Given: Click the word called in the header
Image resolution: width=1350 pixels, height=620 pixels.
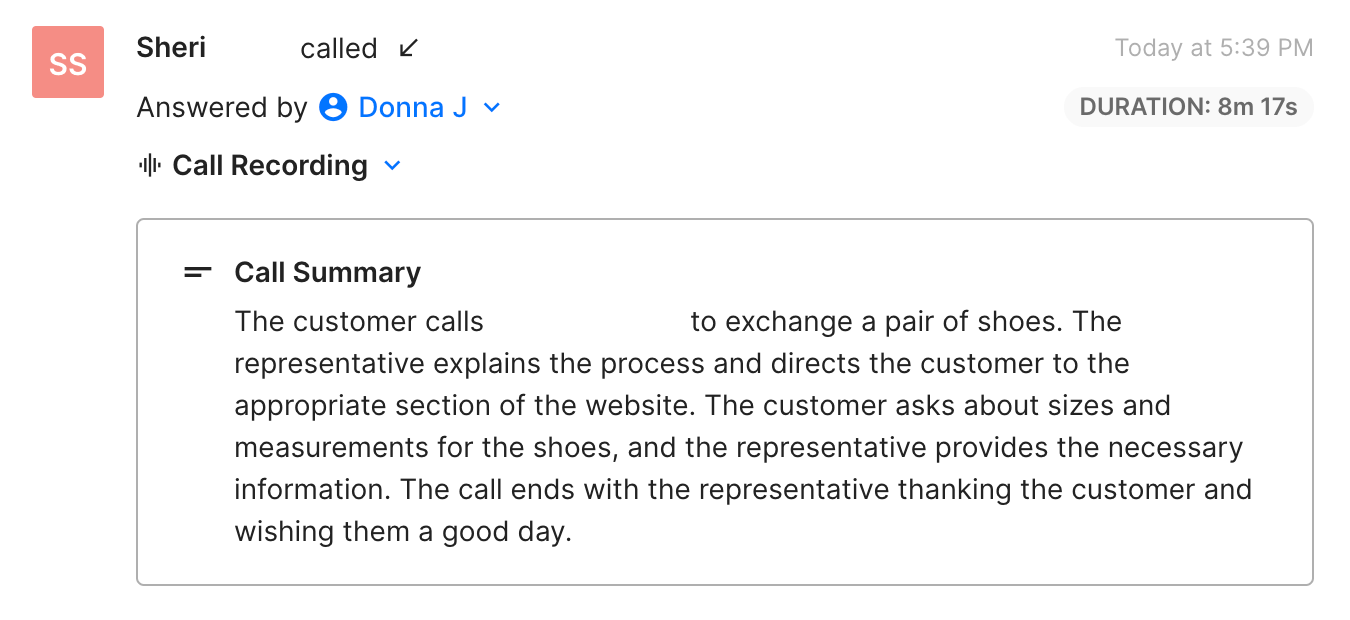Looking at the screenshot, I should click(x=339, y=47).
